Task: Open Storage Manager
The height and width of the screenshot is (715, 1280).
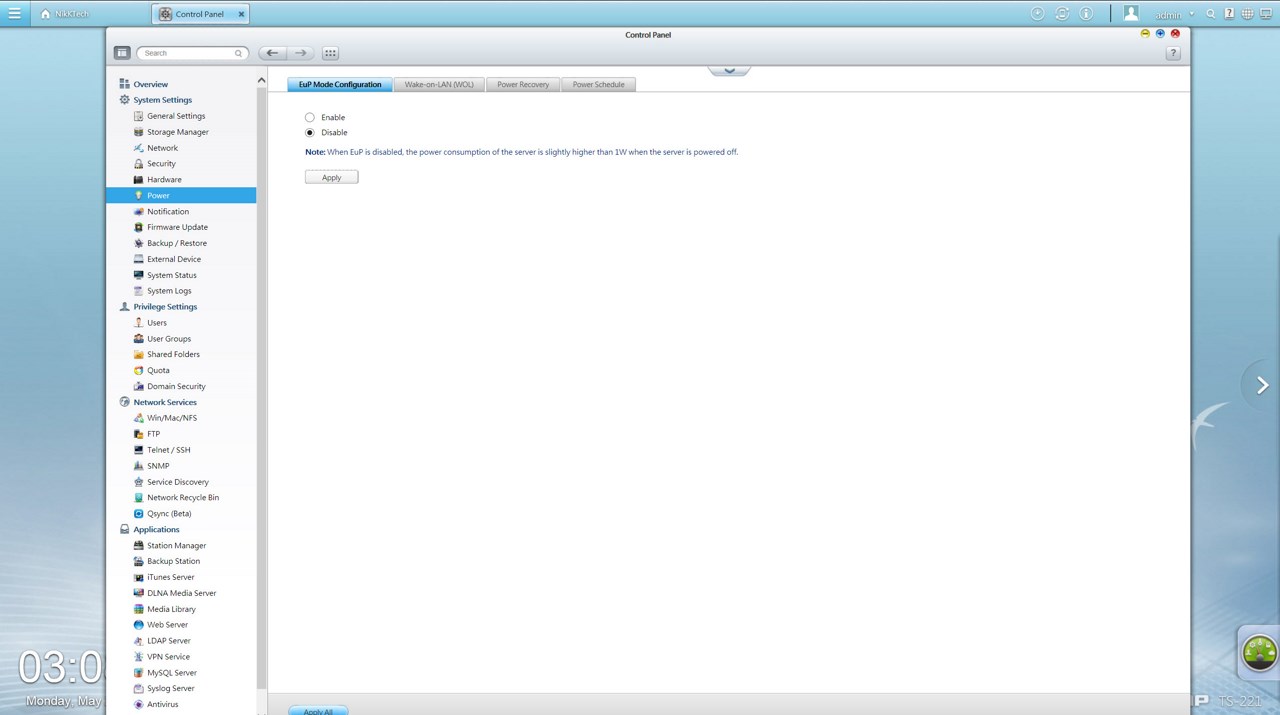Action: coord(178,132)
